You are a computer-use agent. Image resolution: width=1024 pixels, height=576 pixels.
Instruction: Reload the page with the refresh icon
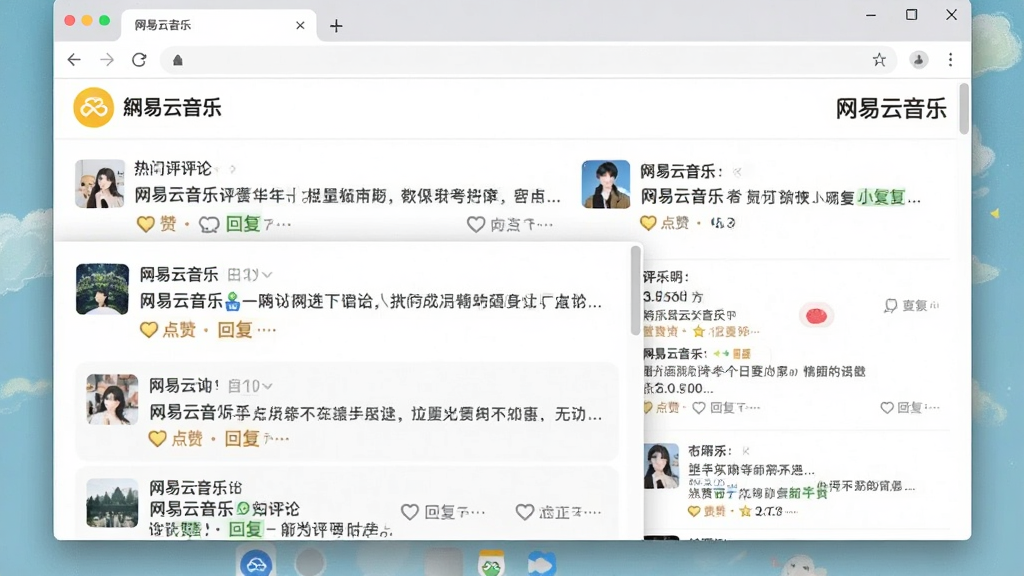[139, 60]
